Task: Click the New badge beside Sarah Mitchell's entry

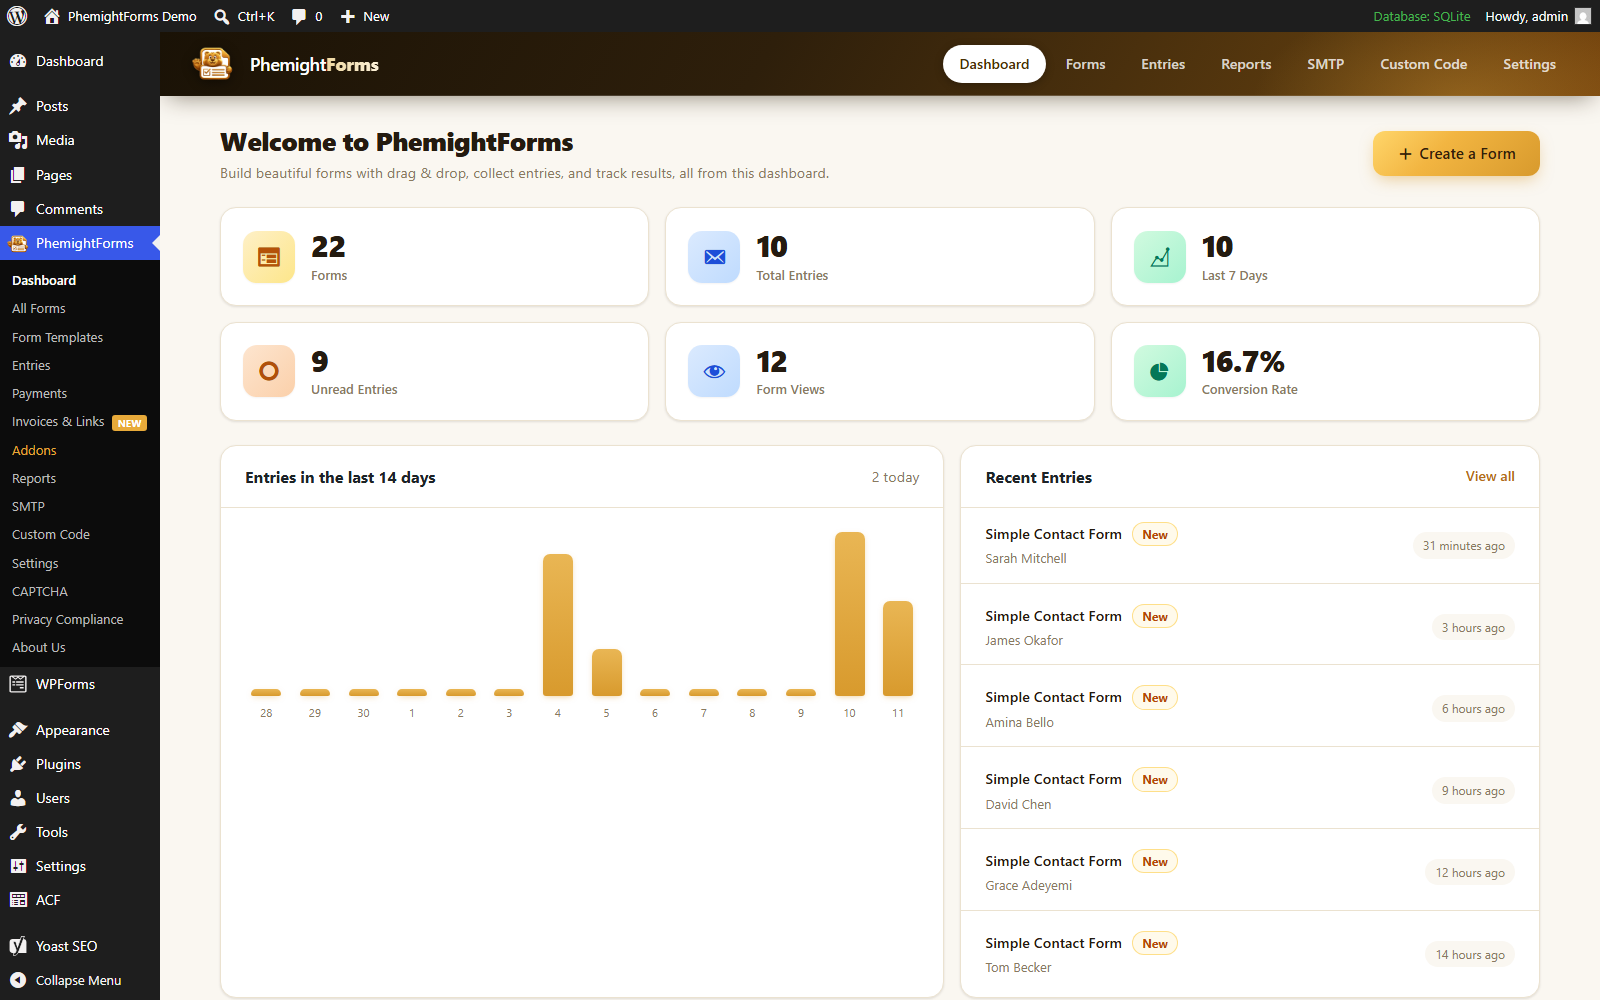Action: [1155, 535]
